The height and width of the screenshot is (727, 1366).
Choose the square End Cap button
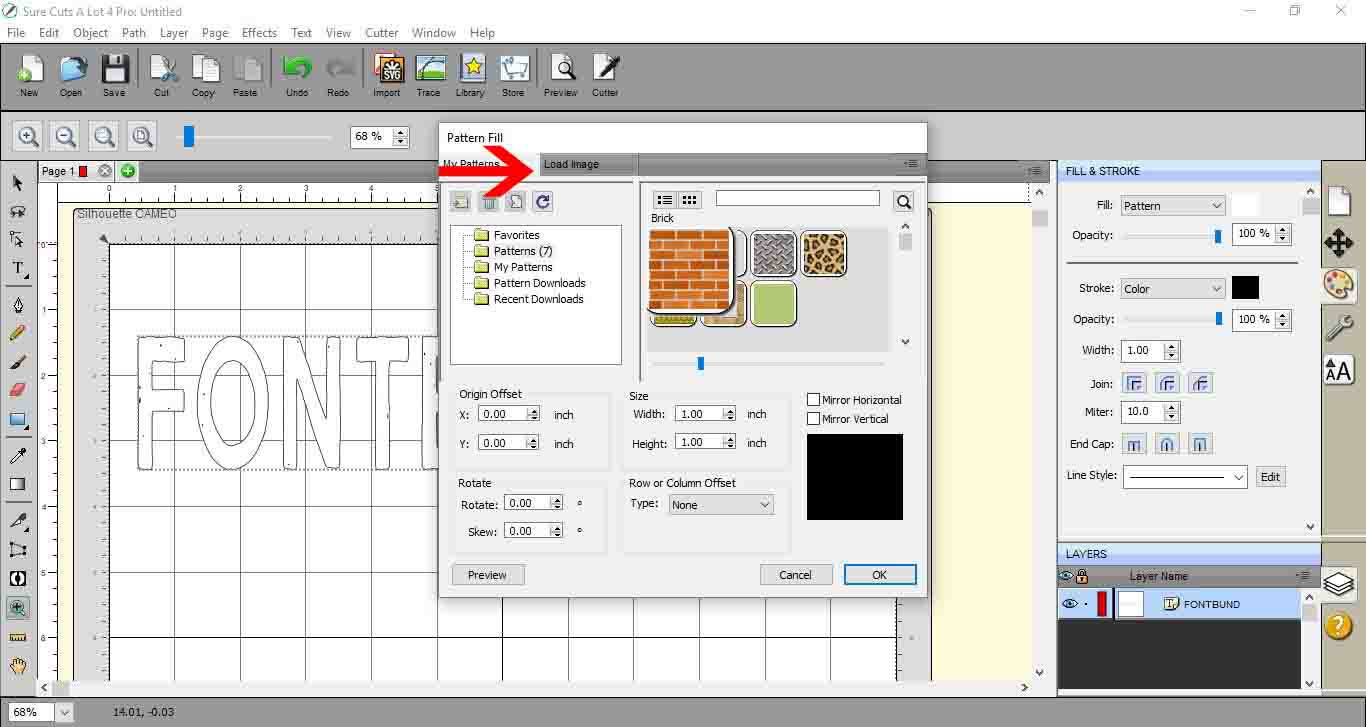click(1200, 444)
